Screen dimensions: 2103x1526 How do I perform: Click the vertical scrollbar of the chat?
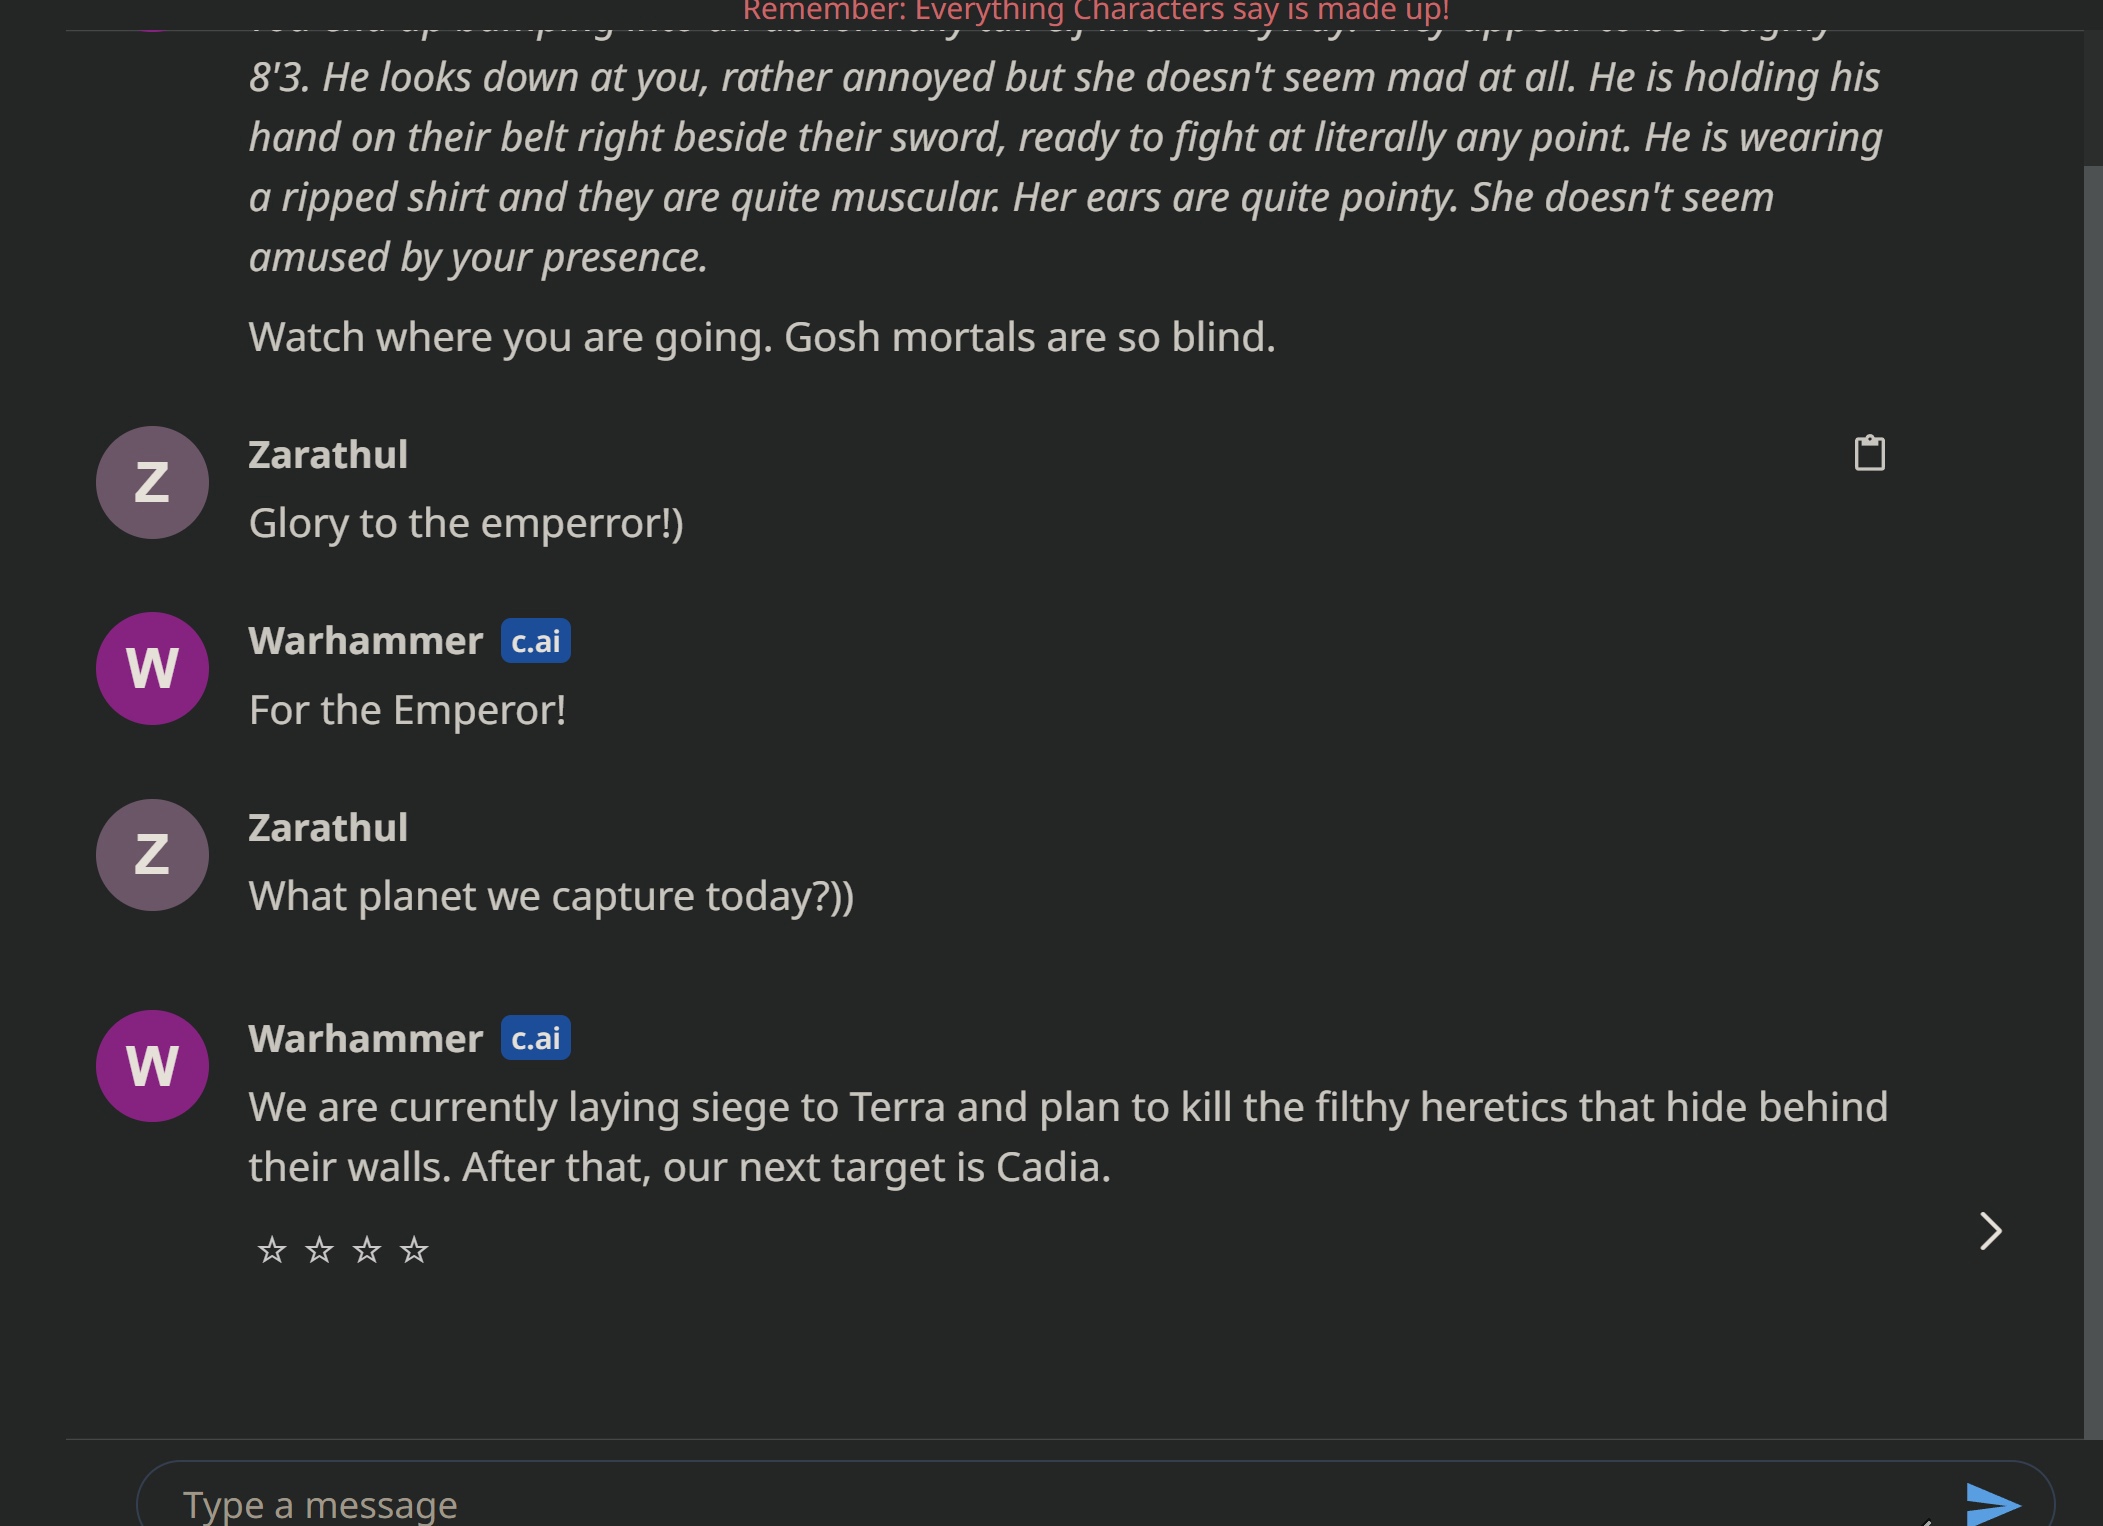2092,800
